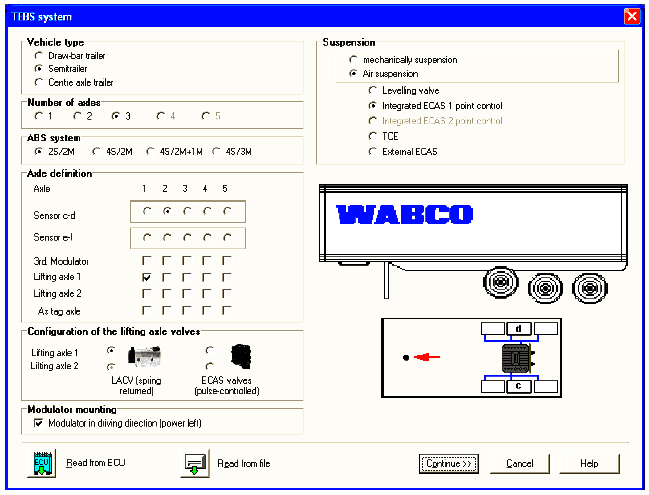
Task: Click the Sensor e-f label
Action: 53,238
